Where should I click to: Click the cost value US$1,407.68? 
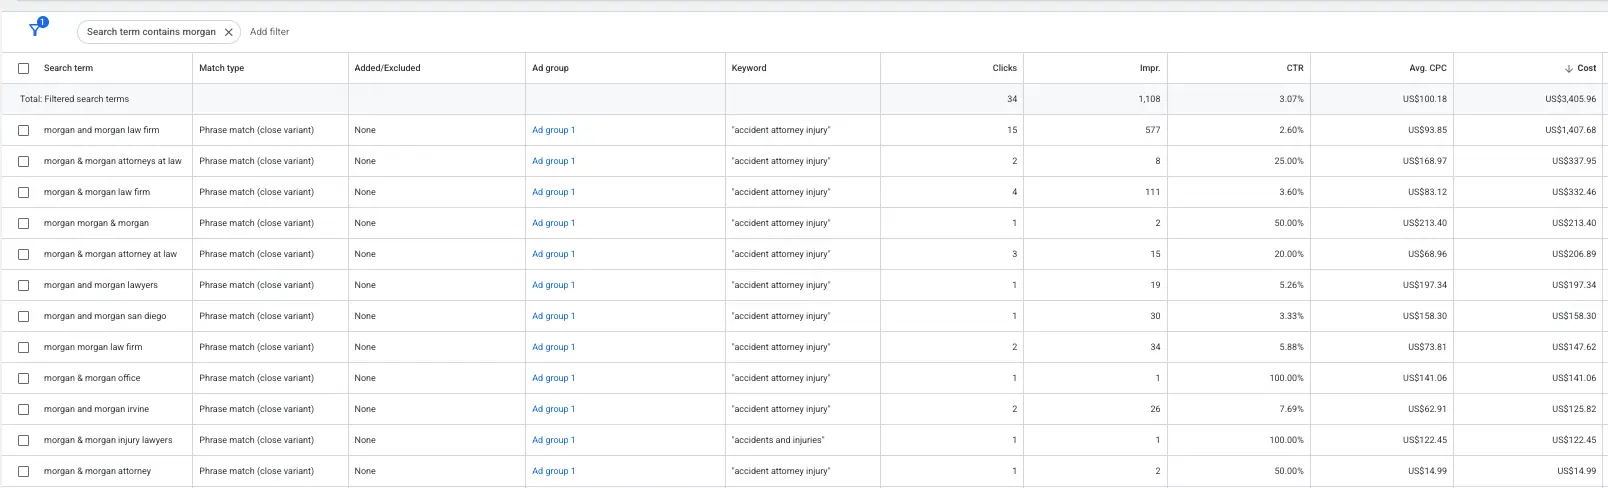tap(1570, 130)
